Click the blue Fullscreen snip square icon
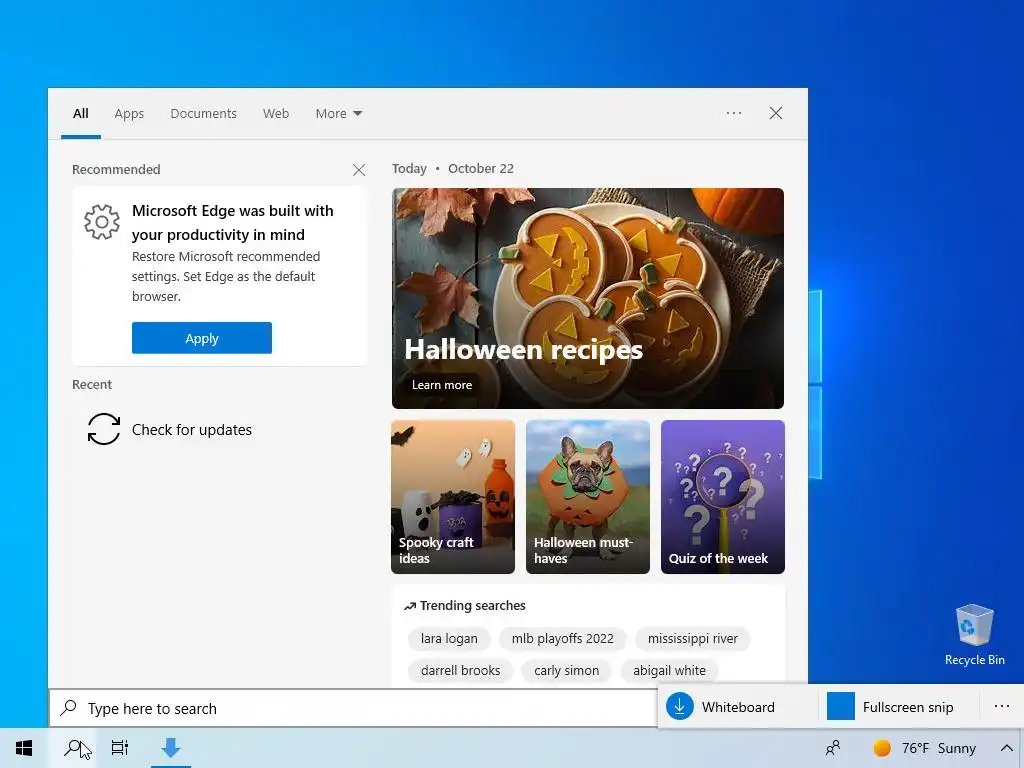 [x=840, y=707]
